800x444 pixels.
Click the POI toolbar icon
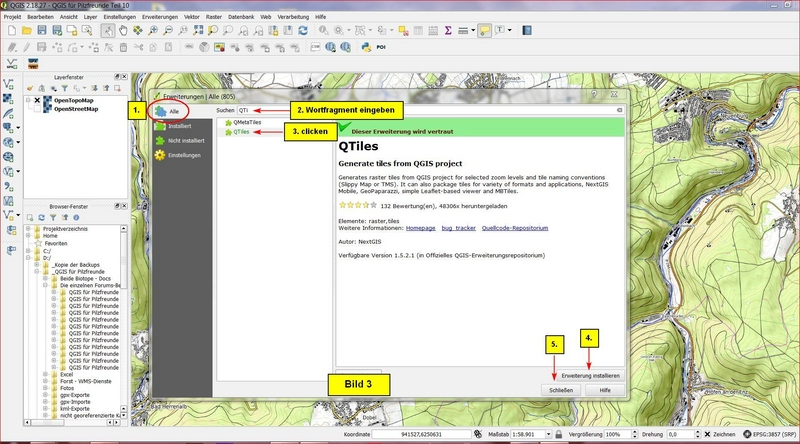pyautogui.click(x=381, y=47)
